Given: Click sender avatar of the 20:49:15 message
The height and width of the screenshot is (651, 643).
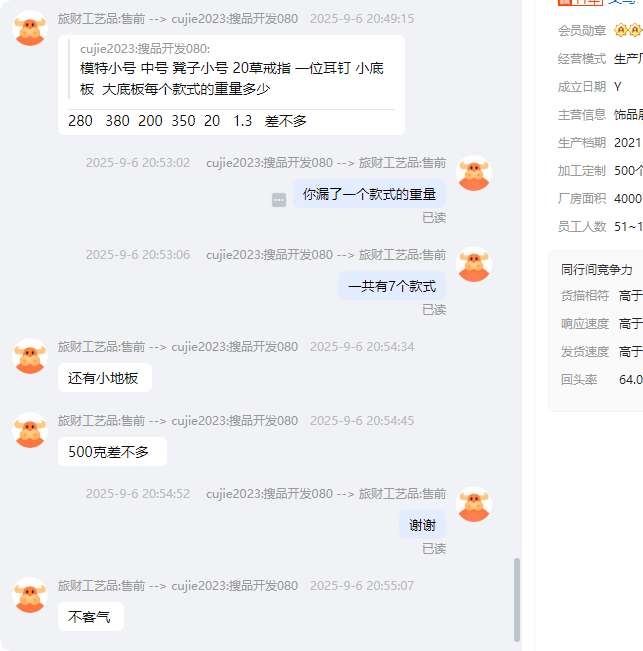Looking at the screenshot, I should pos(30,28).
